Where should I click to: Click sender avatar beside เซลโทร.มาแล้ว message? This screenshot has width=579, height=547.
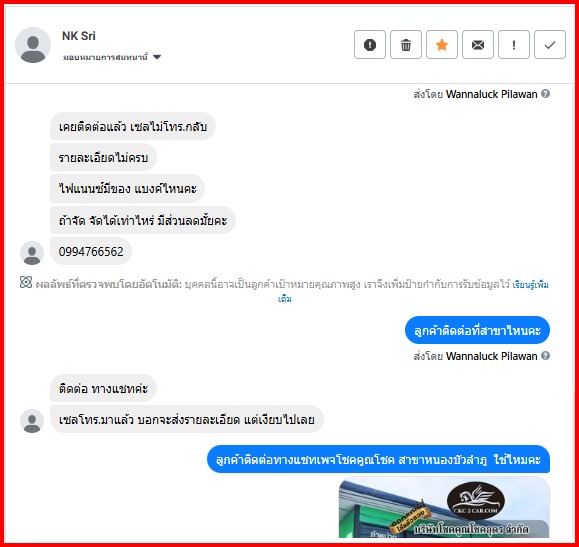(x=32, y=421)
